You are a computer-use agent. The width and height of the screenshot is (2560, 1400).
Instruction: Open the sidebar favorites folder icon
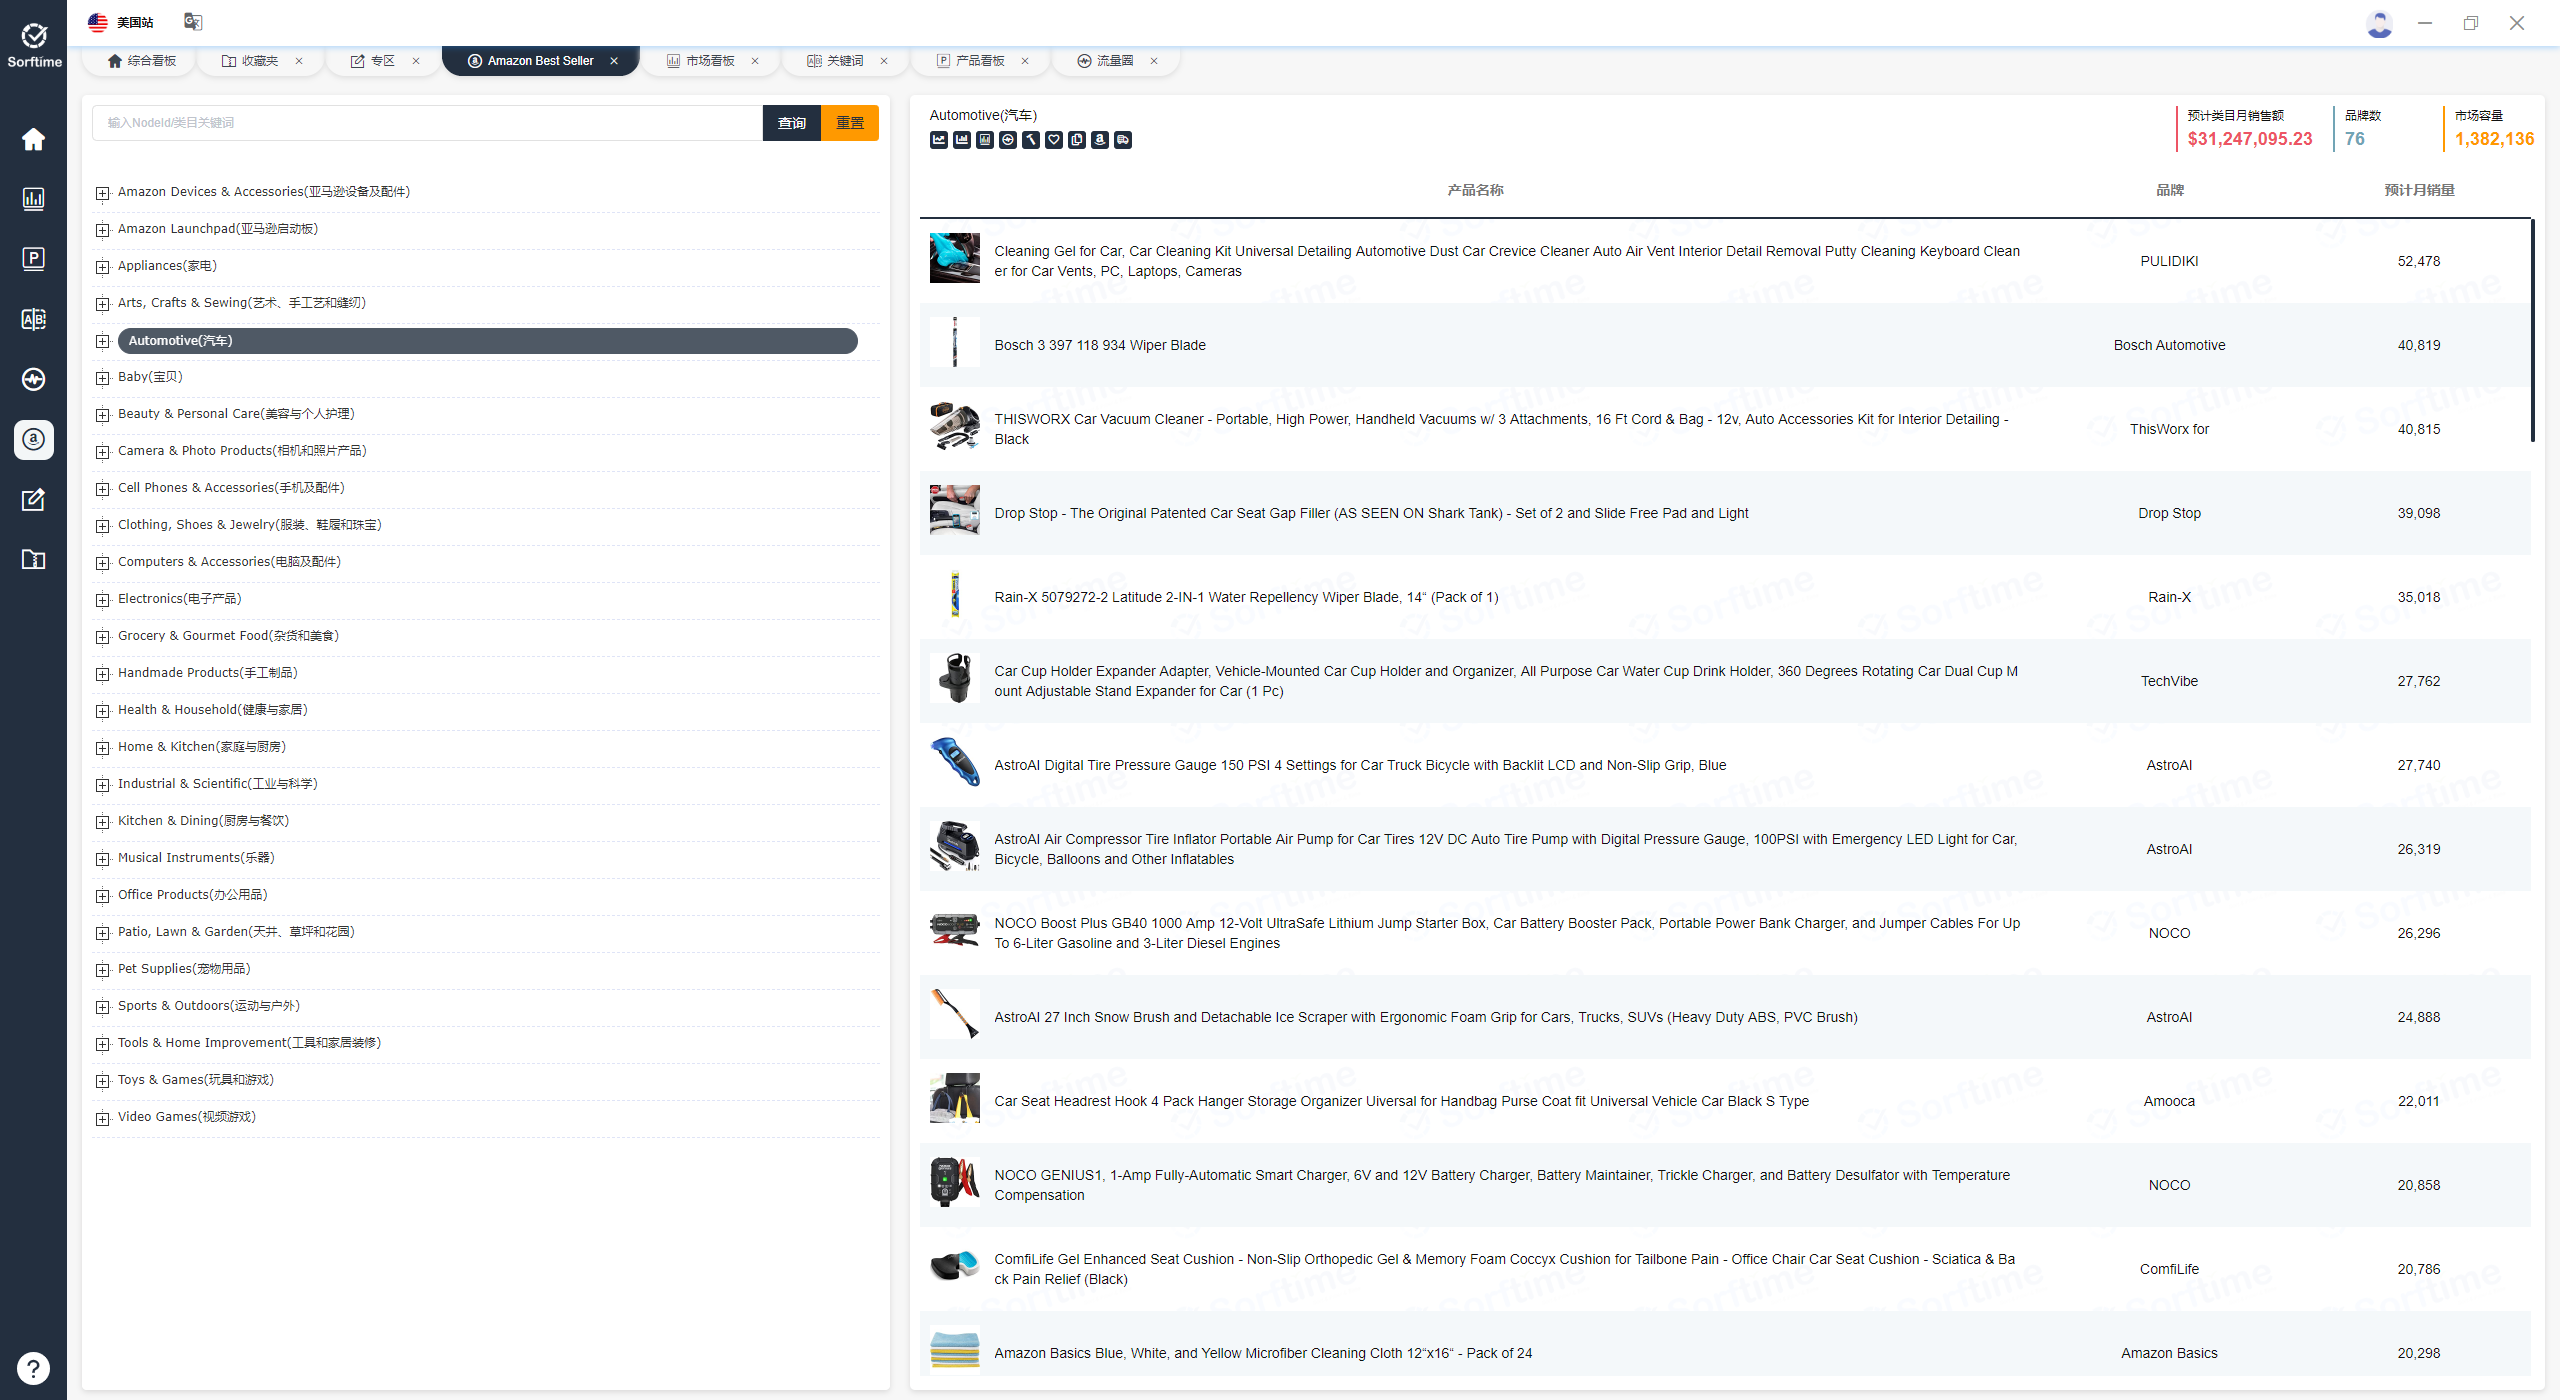click(33, 559)
